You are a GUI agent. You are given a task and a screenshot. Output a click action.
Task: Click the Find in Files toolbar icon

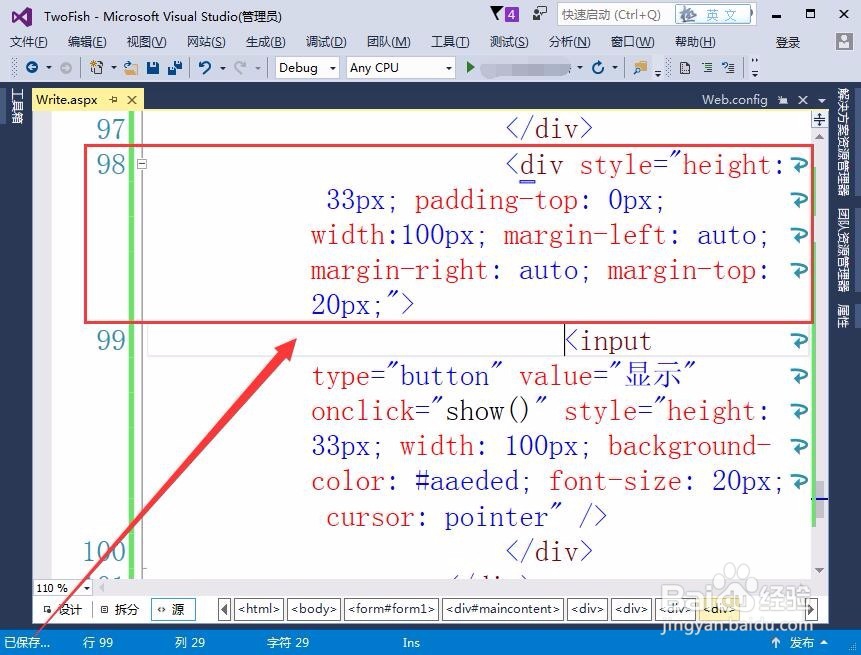tap(640, 68)
